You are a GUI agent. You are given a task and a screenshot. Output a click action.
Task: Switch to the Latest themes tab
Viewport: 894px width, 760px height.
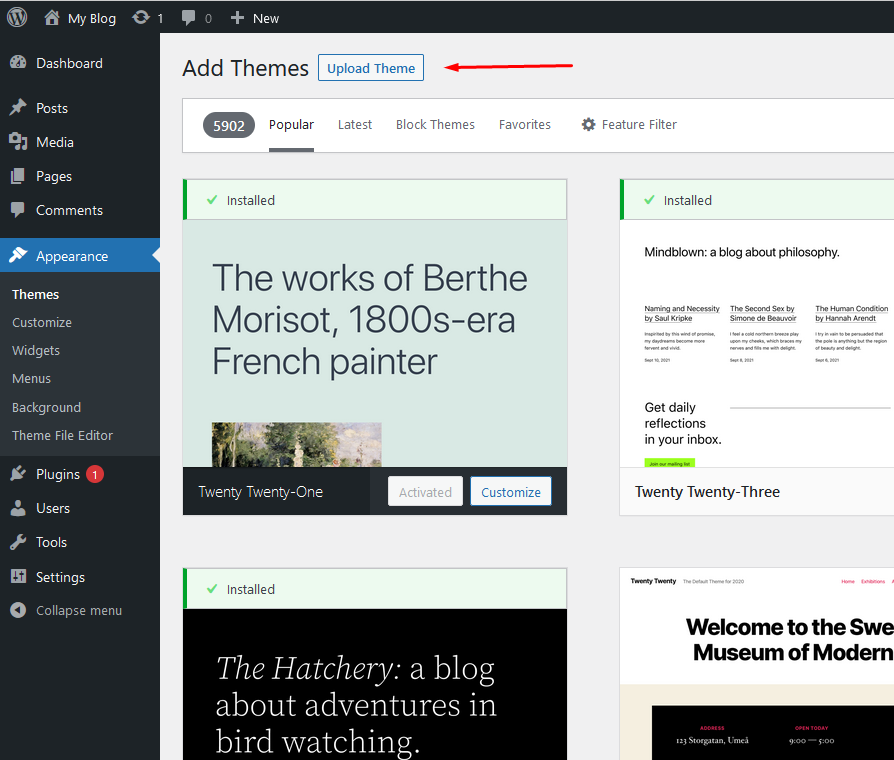click(x=354, y=125)
